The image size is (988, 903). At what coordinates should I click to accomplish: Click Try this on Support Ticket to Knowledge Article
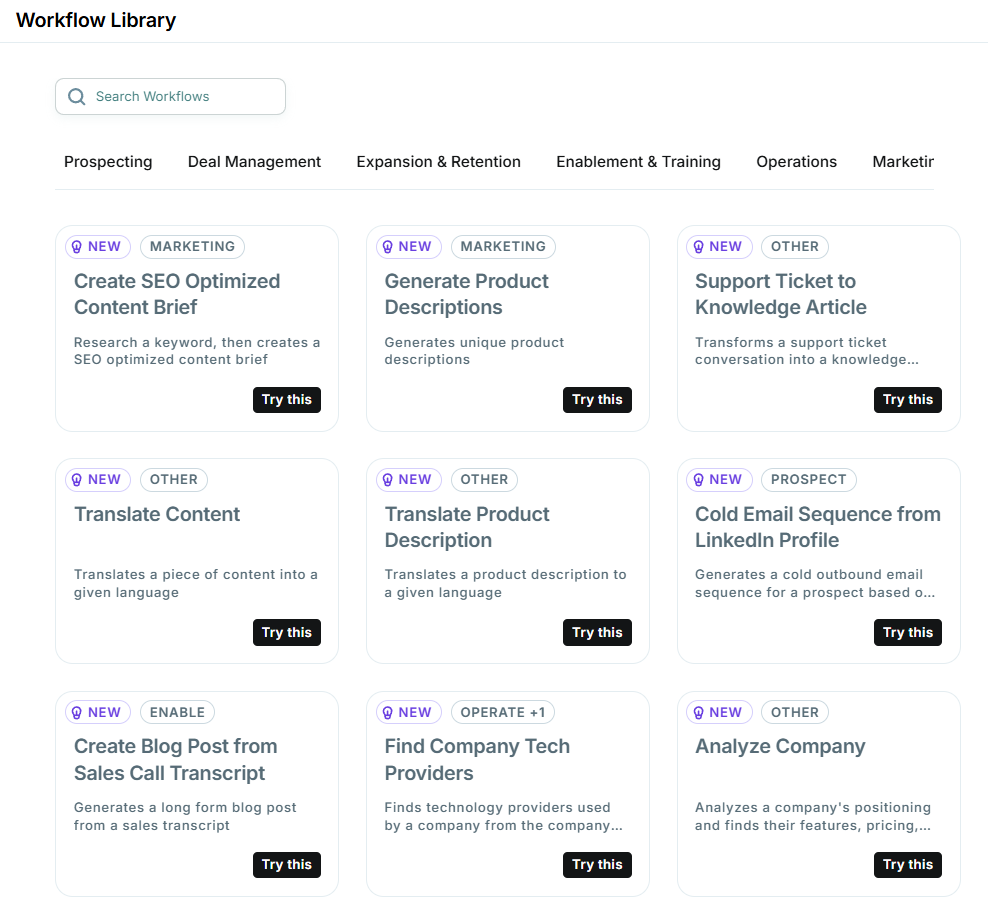coord(908,400)
